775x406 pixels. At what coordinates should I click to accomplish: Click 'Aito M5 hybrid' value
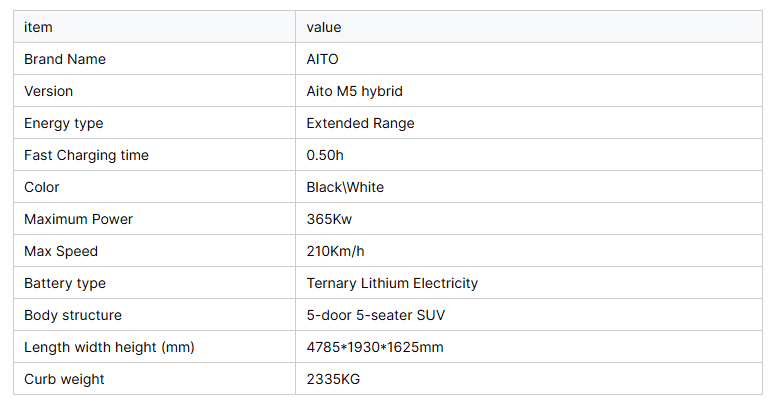pos(354,91)
